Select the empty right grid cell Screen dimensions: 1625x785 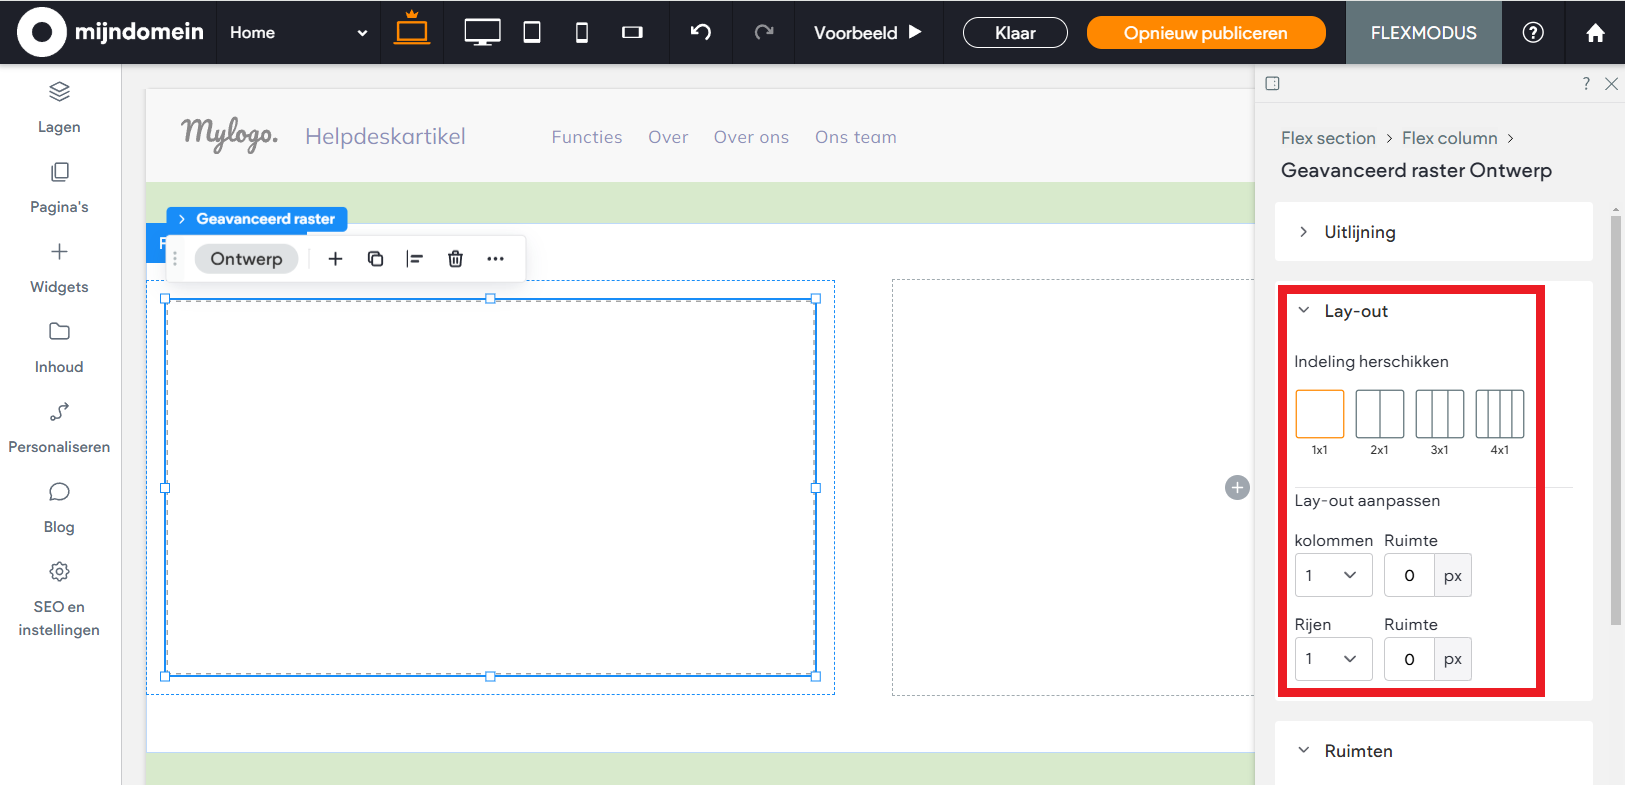(1073, 487)
